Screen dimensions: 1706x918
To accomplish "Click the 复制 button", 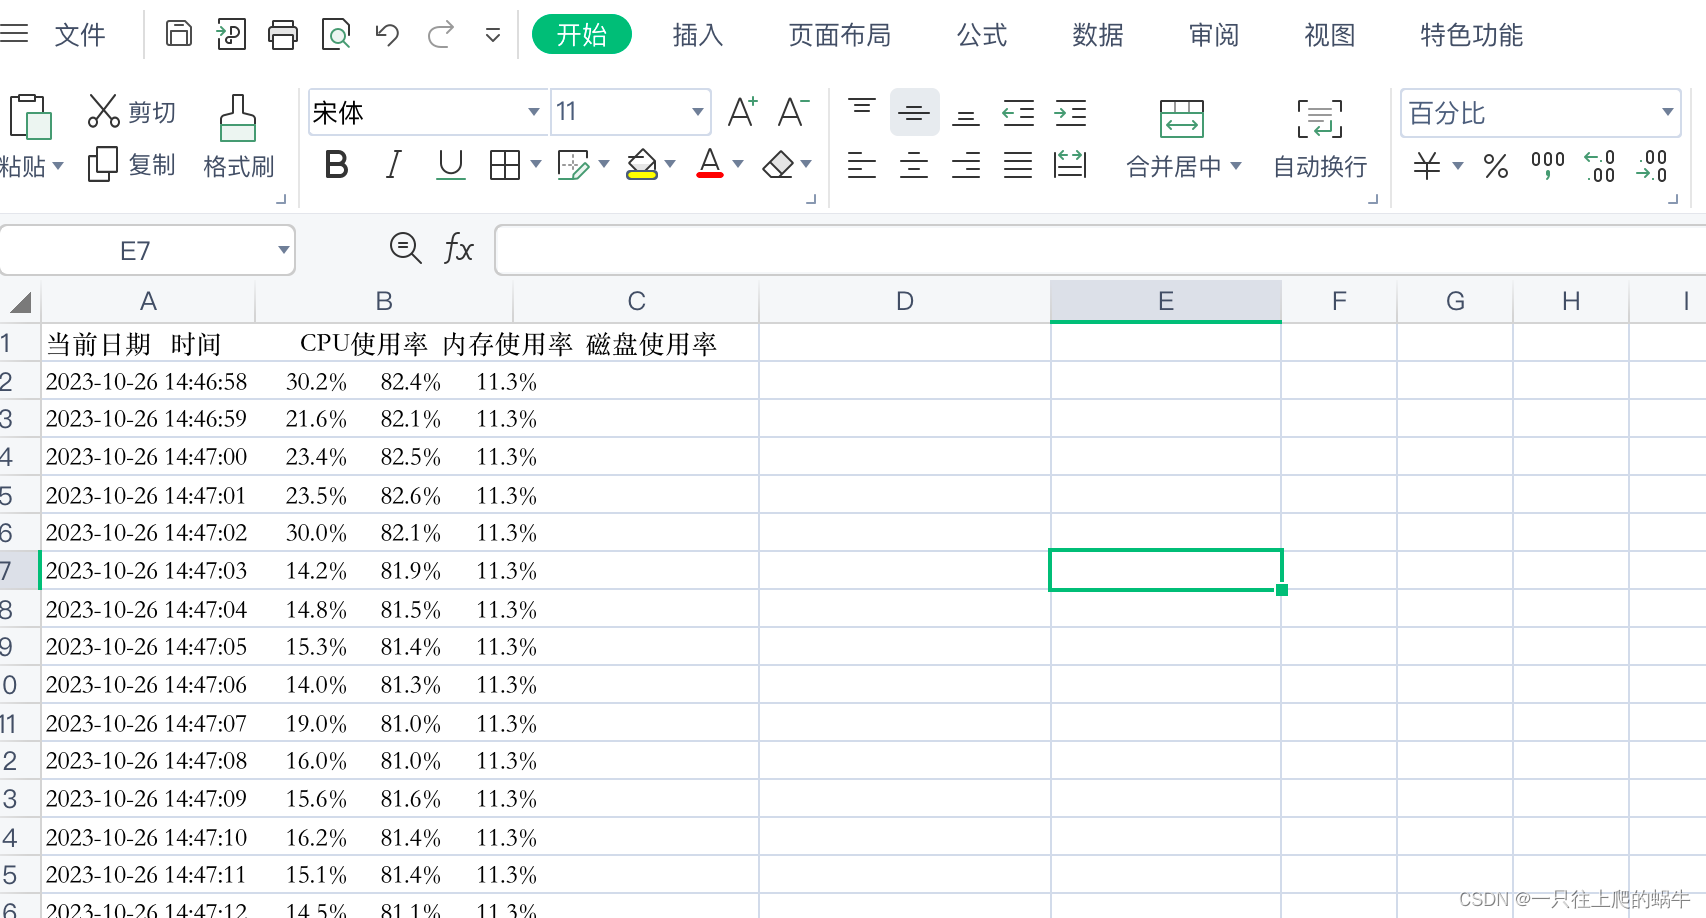I will click(x=132, y=165).
